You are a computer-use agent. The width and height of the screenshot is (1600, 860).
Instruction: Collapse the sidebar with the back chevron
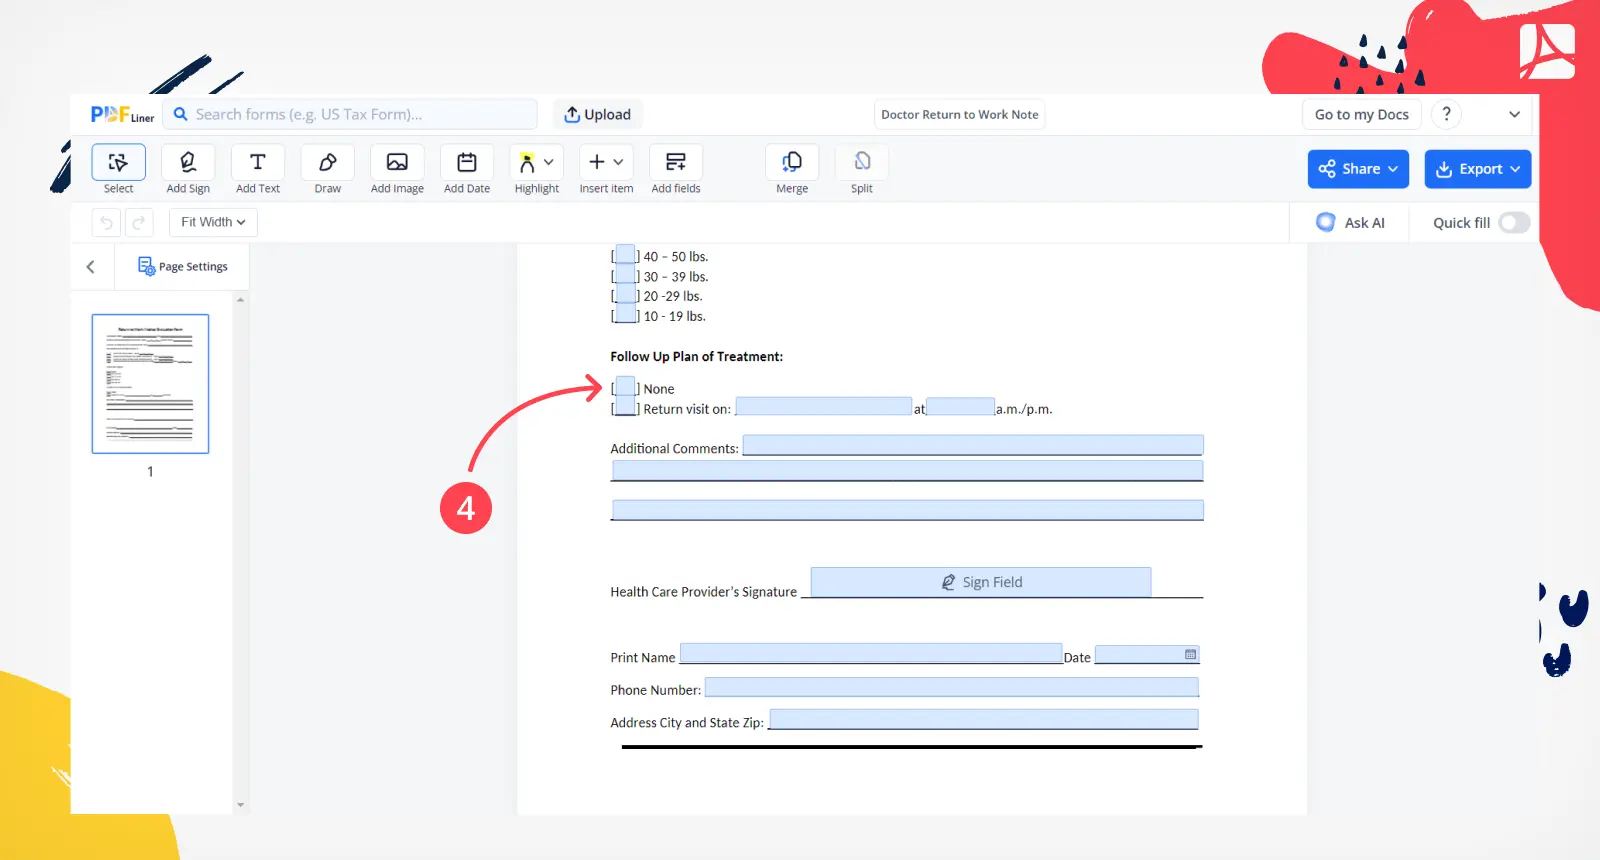[x=91, y=267]
